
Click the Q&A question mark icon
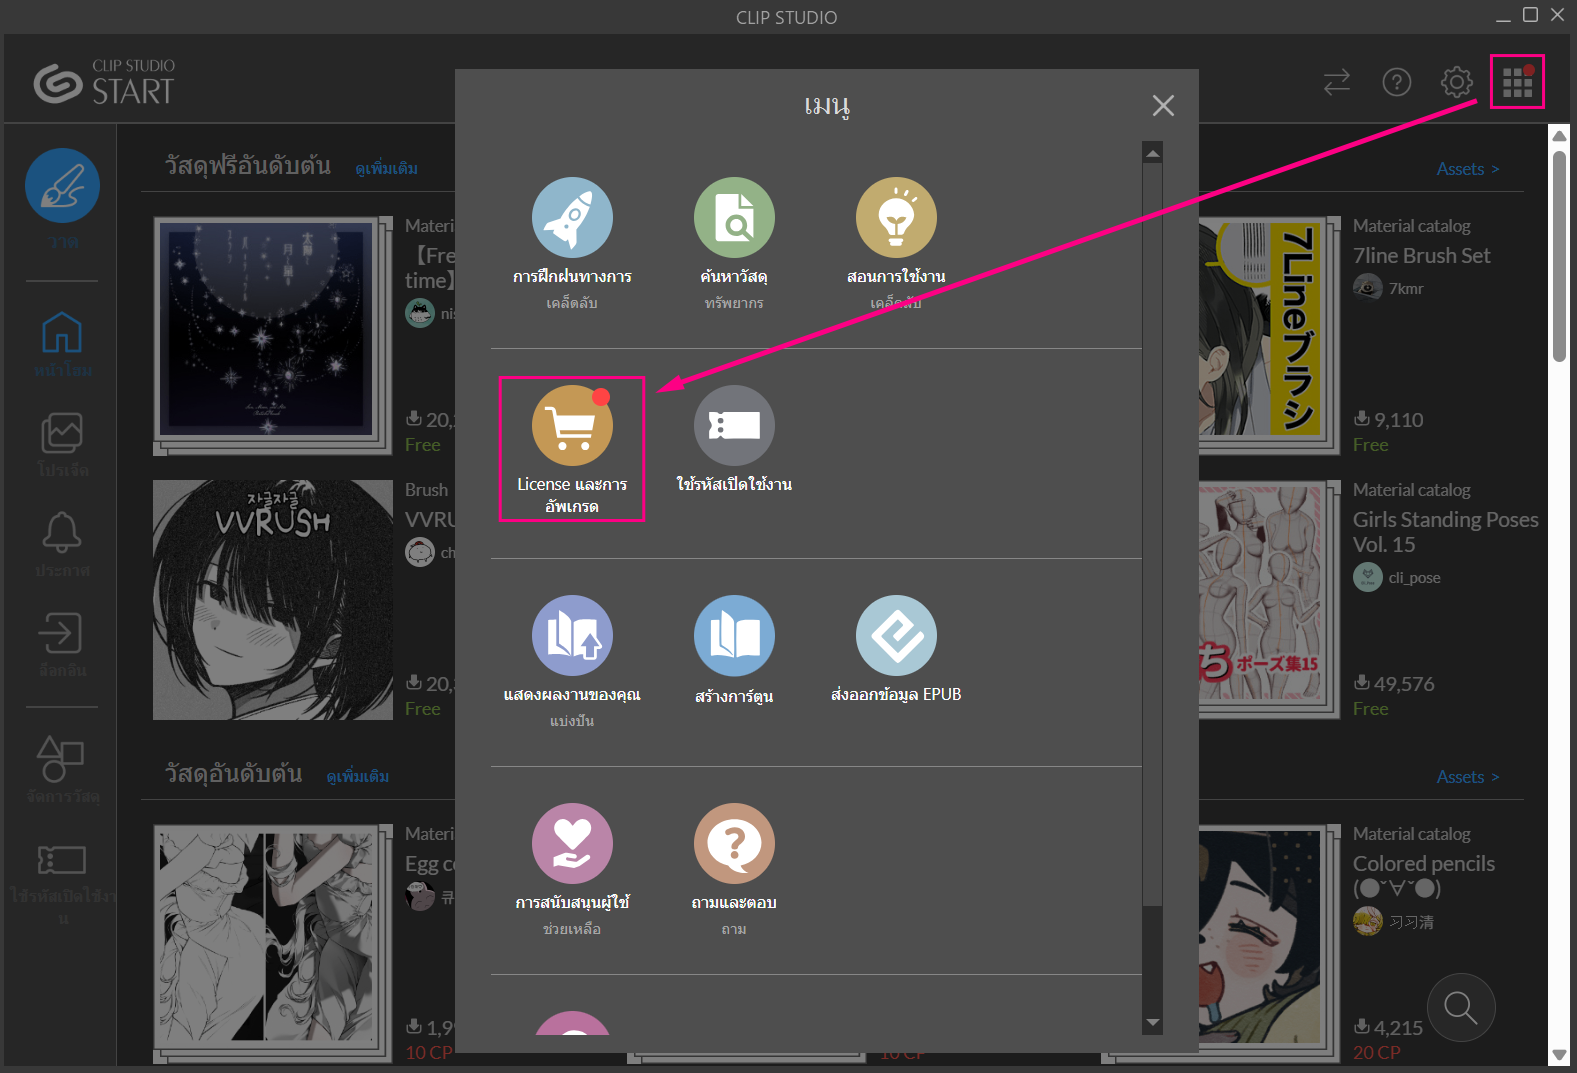coord(734,844)
